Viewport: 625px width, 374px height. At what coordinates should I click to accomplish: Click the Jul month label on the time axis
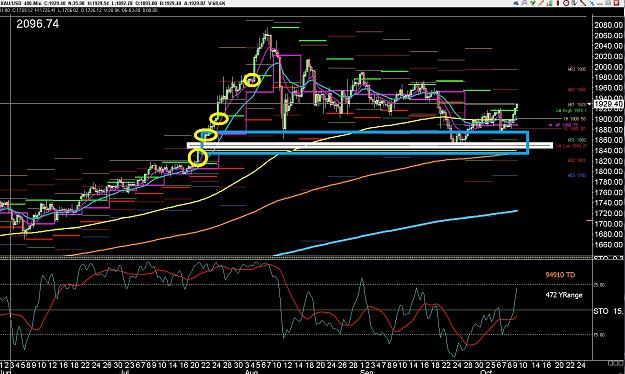tap(125, 372)
